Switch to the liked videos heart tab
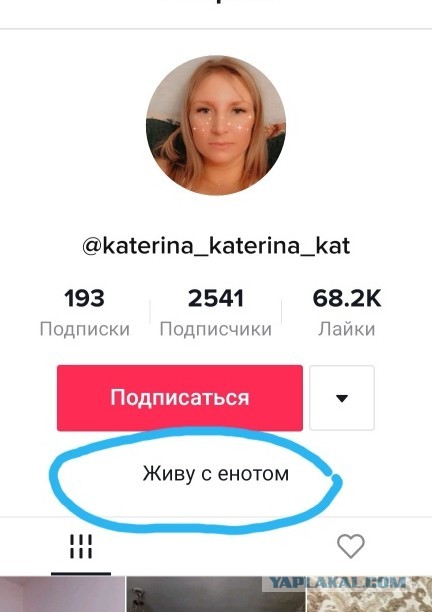The image size is (432, 612). pyautogui.click(x=350, y=546)
